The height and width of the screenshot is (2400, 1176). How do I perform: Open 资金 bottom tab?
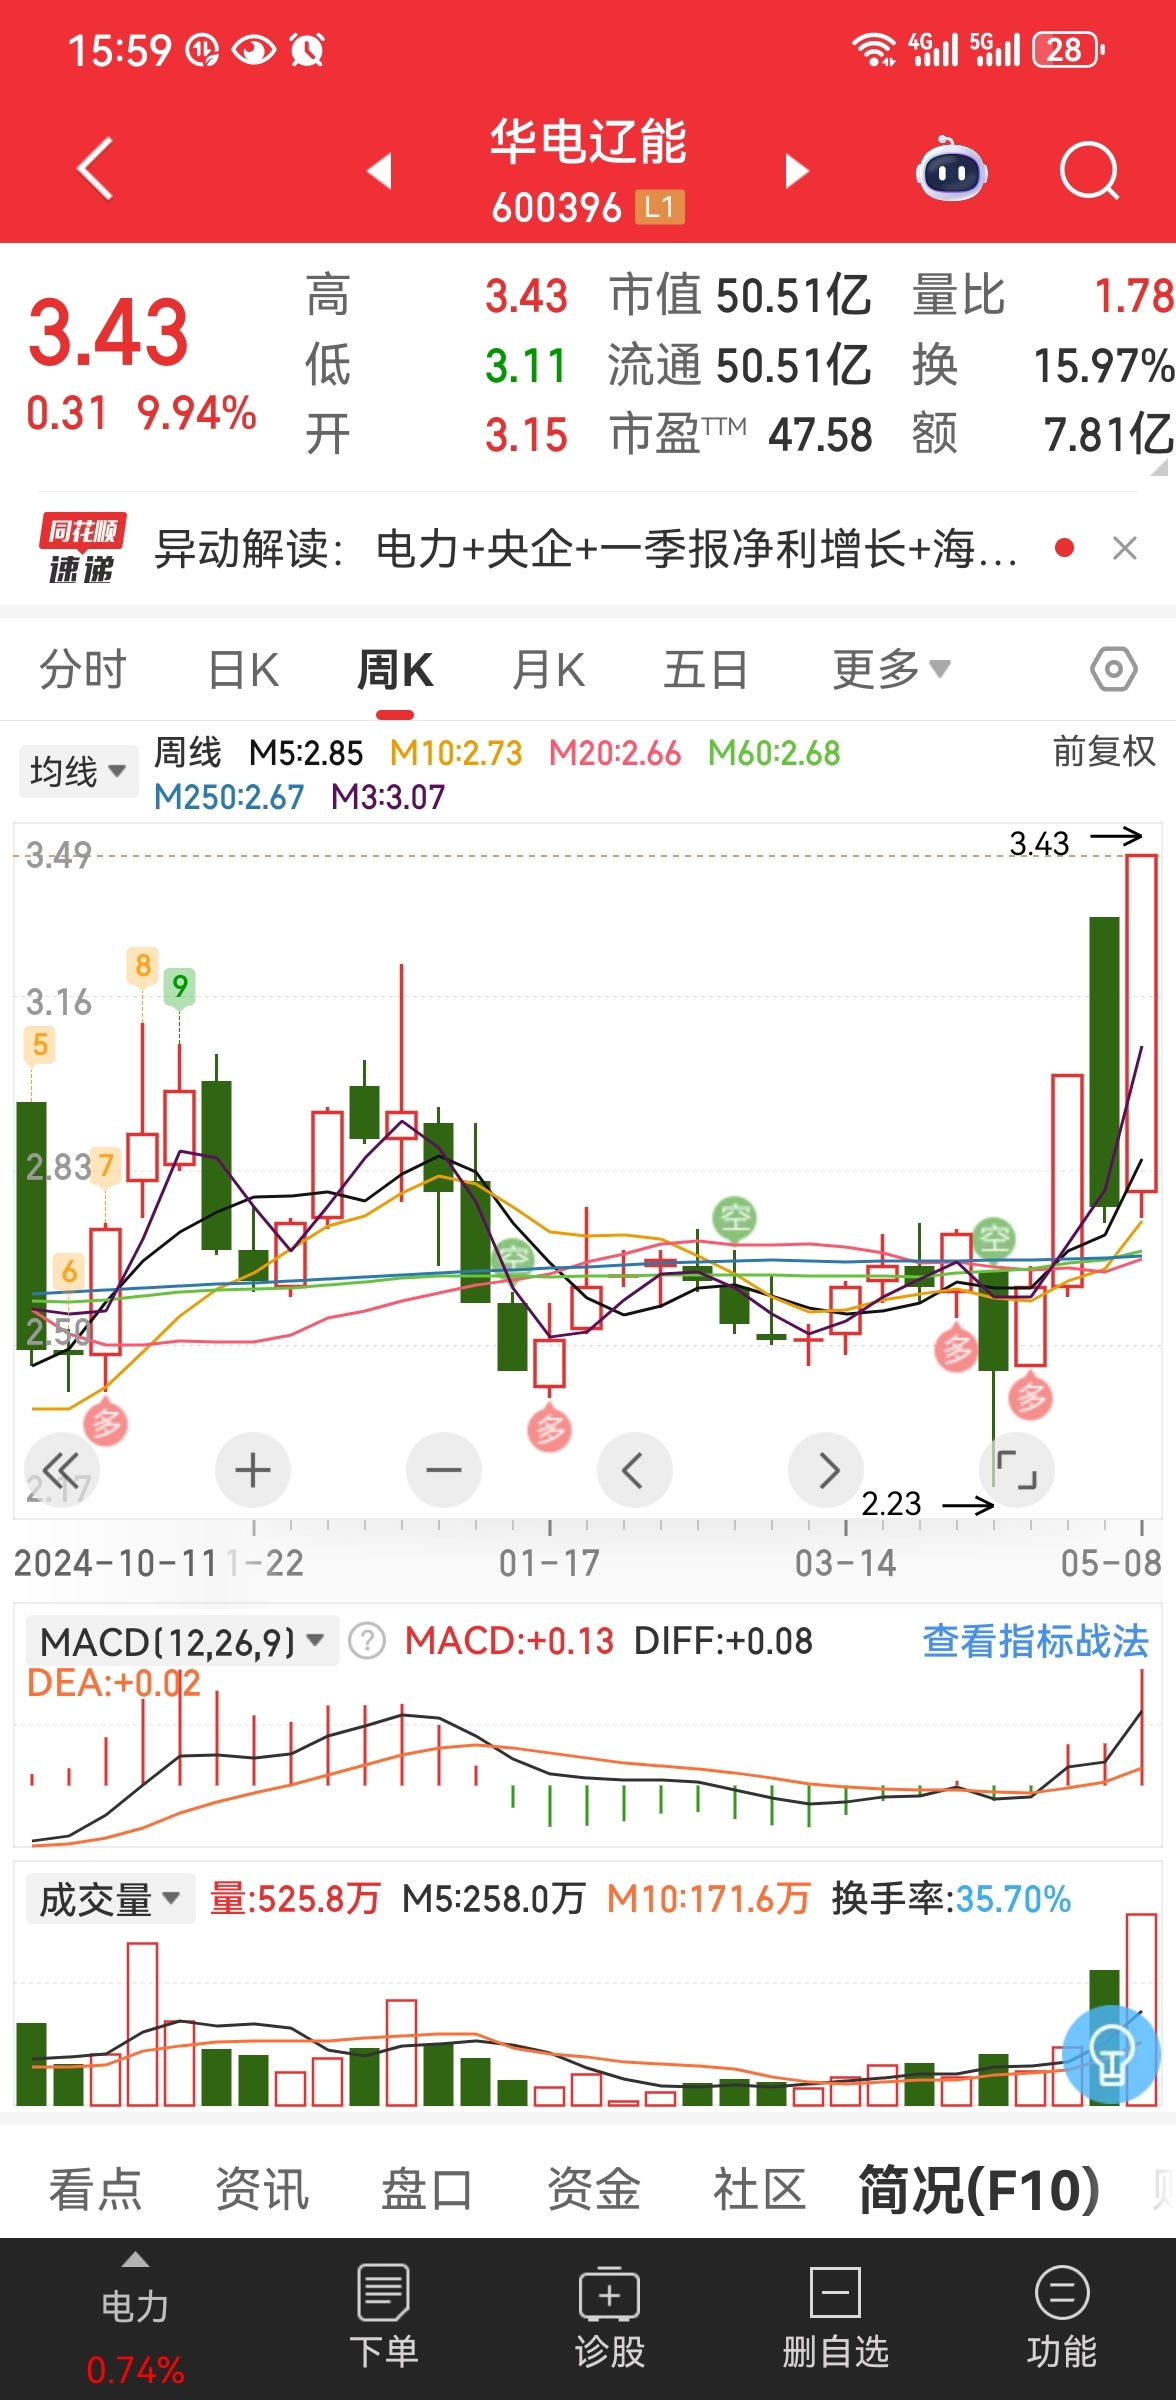point(593,2189)
